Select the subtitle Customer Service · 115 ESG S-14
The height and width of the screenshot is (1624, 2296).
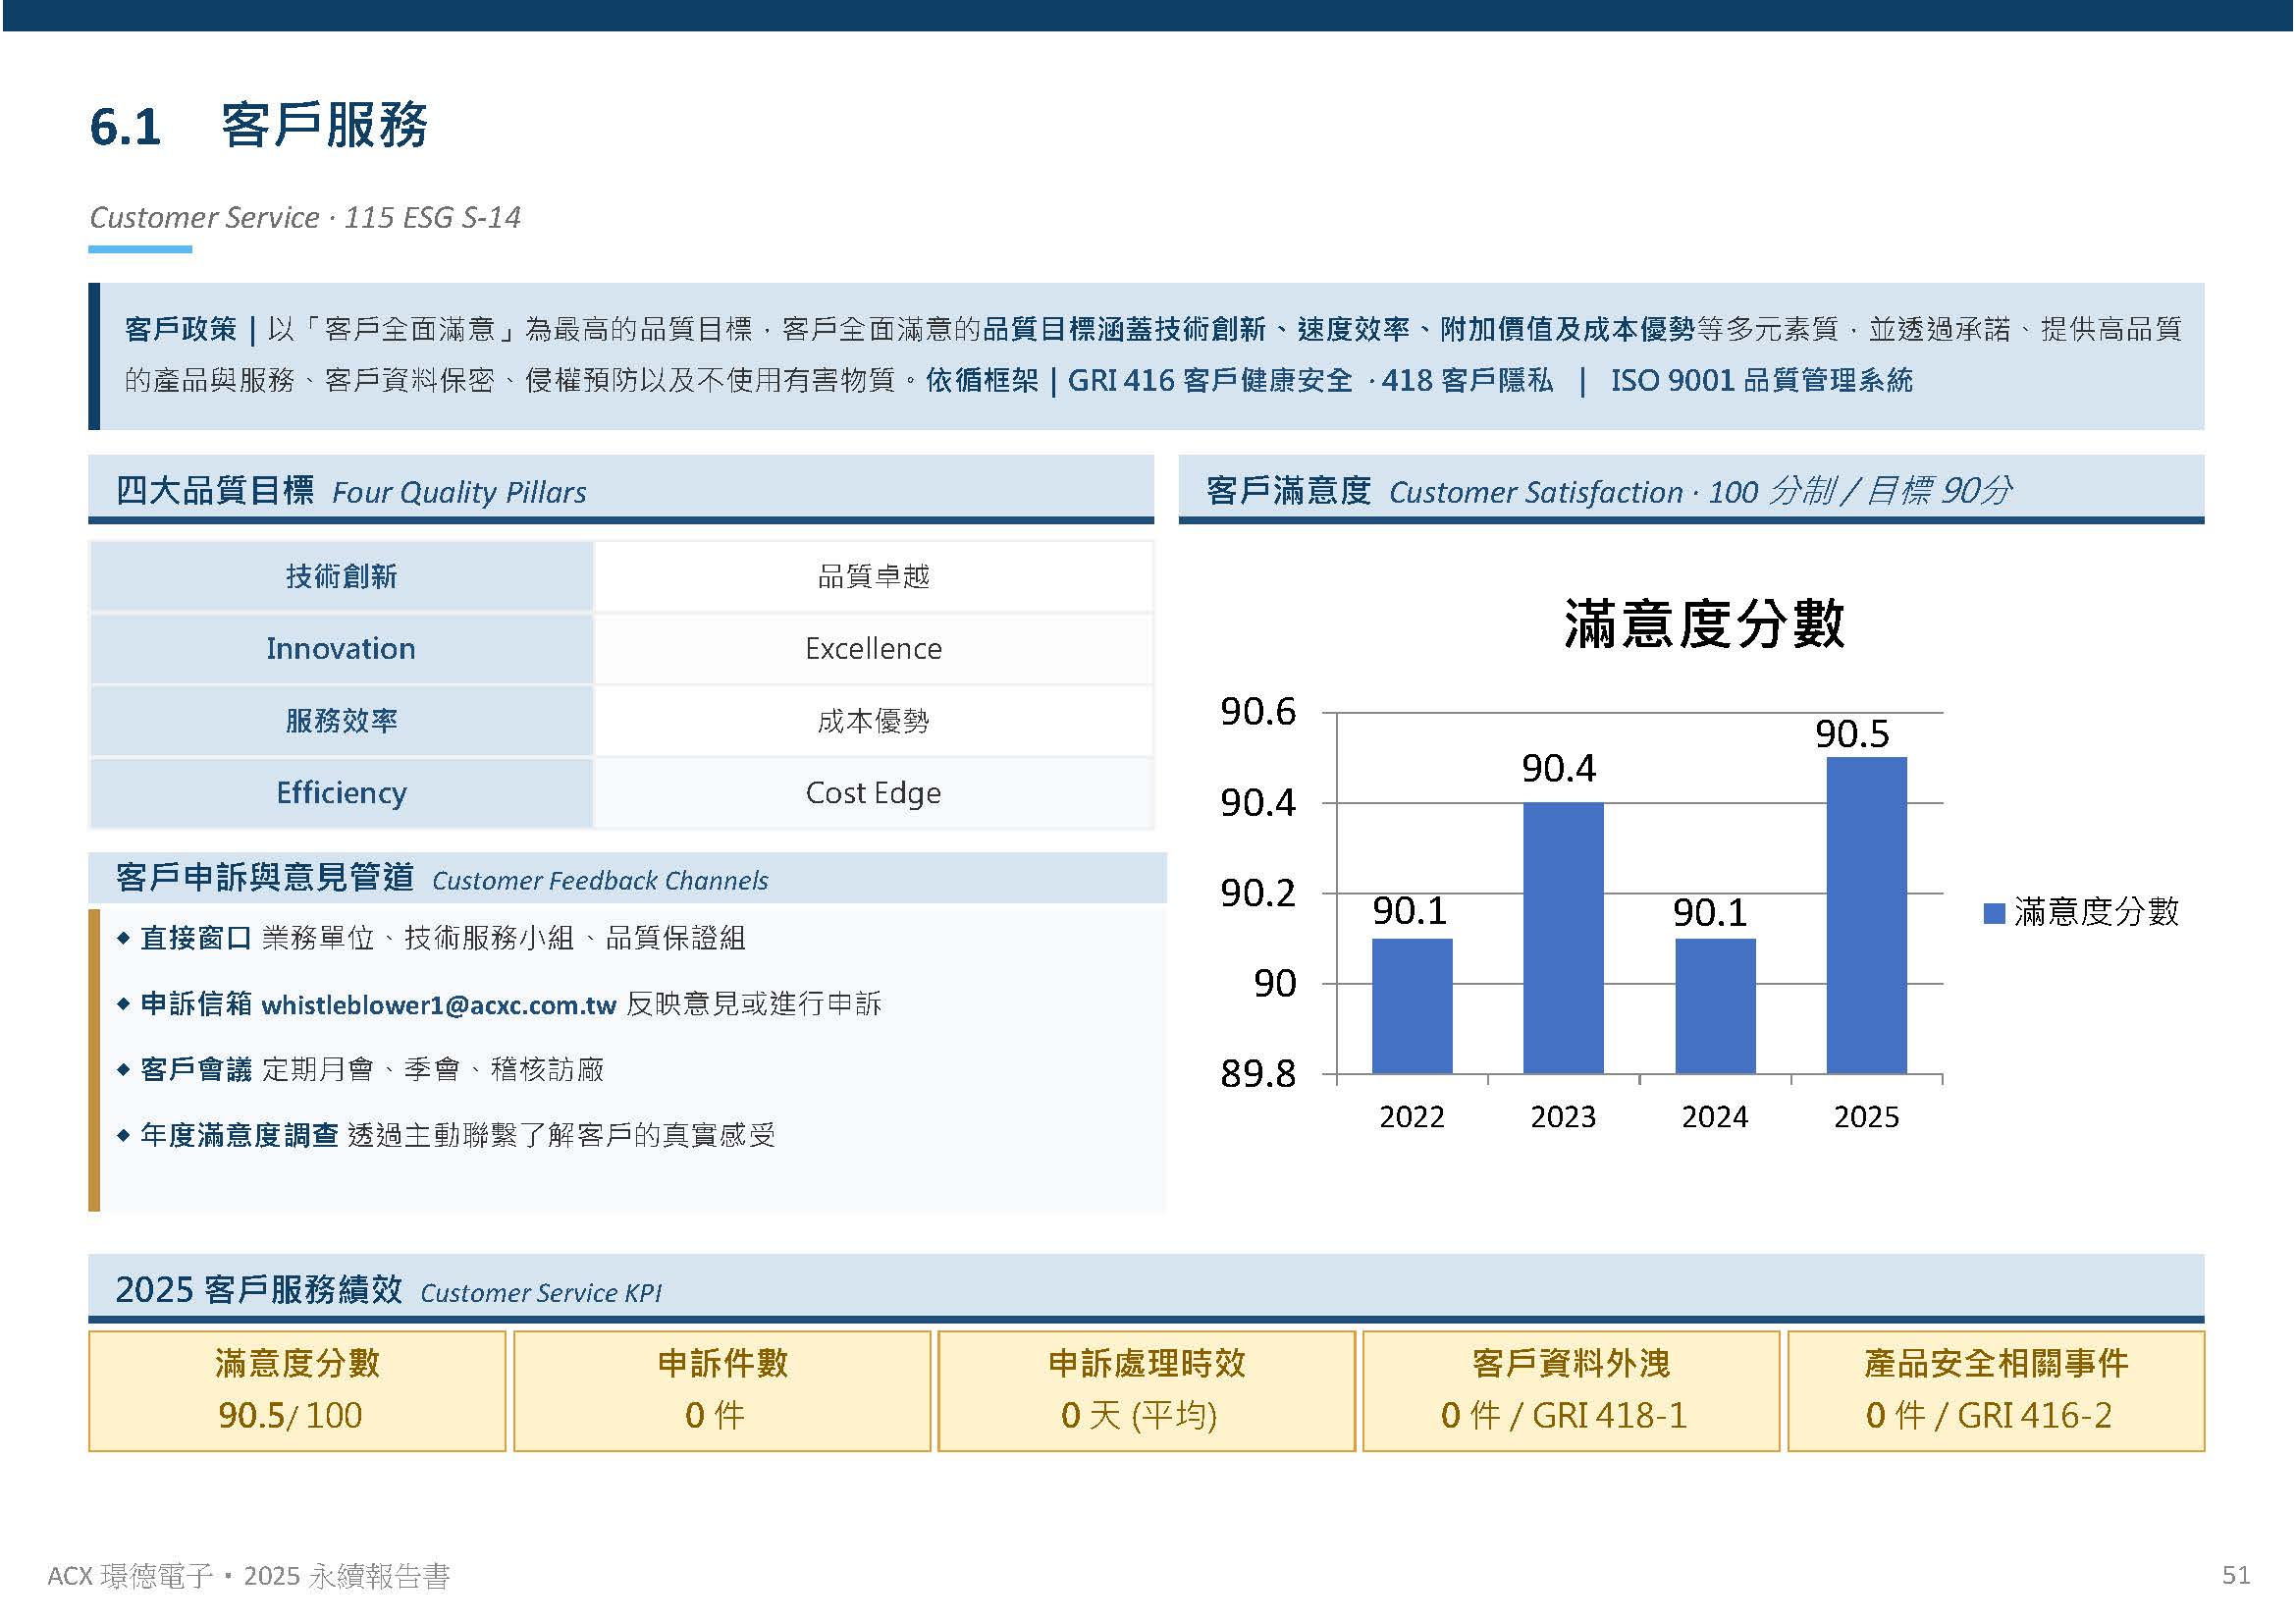pos(305,217)
